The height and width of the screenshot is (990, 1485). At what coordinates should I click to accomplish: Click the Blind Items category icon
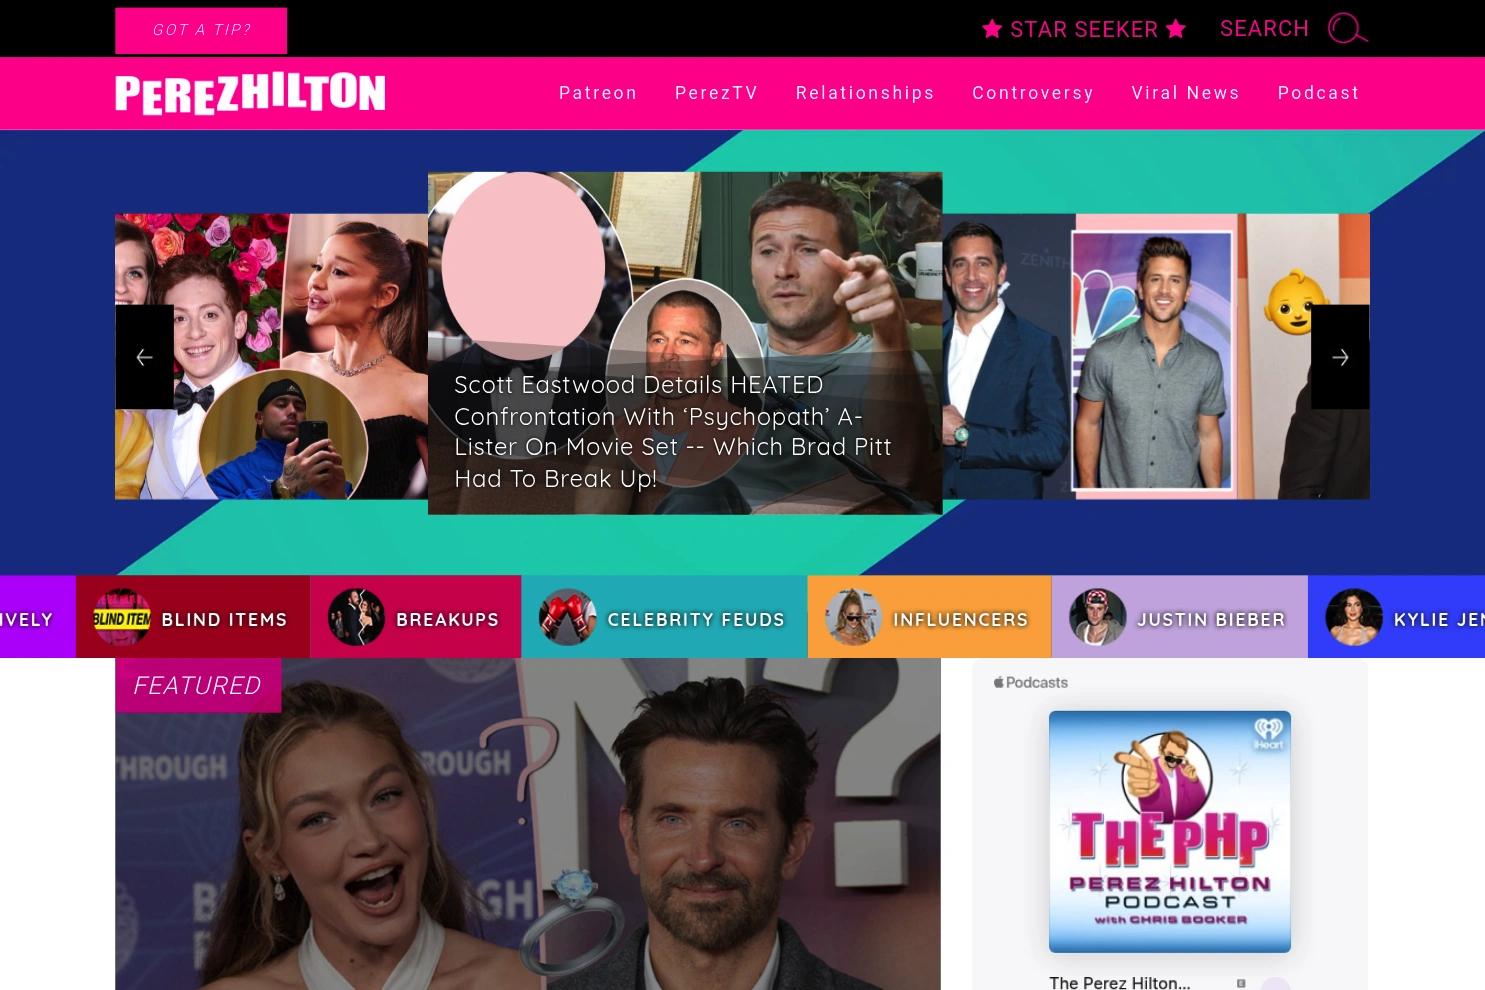click(x=122, y=618)
